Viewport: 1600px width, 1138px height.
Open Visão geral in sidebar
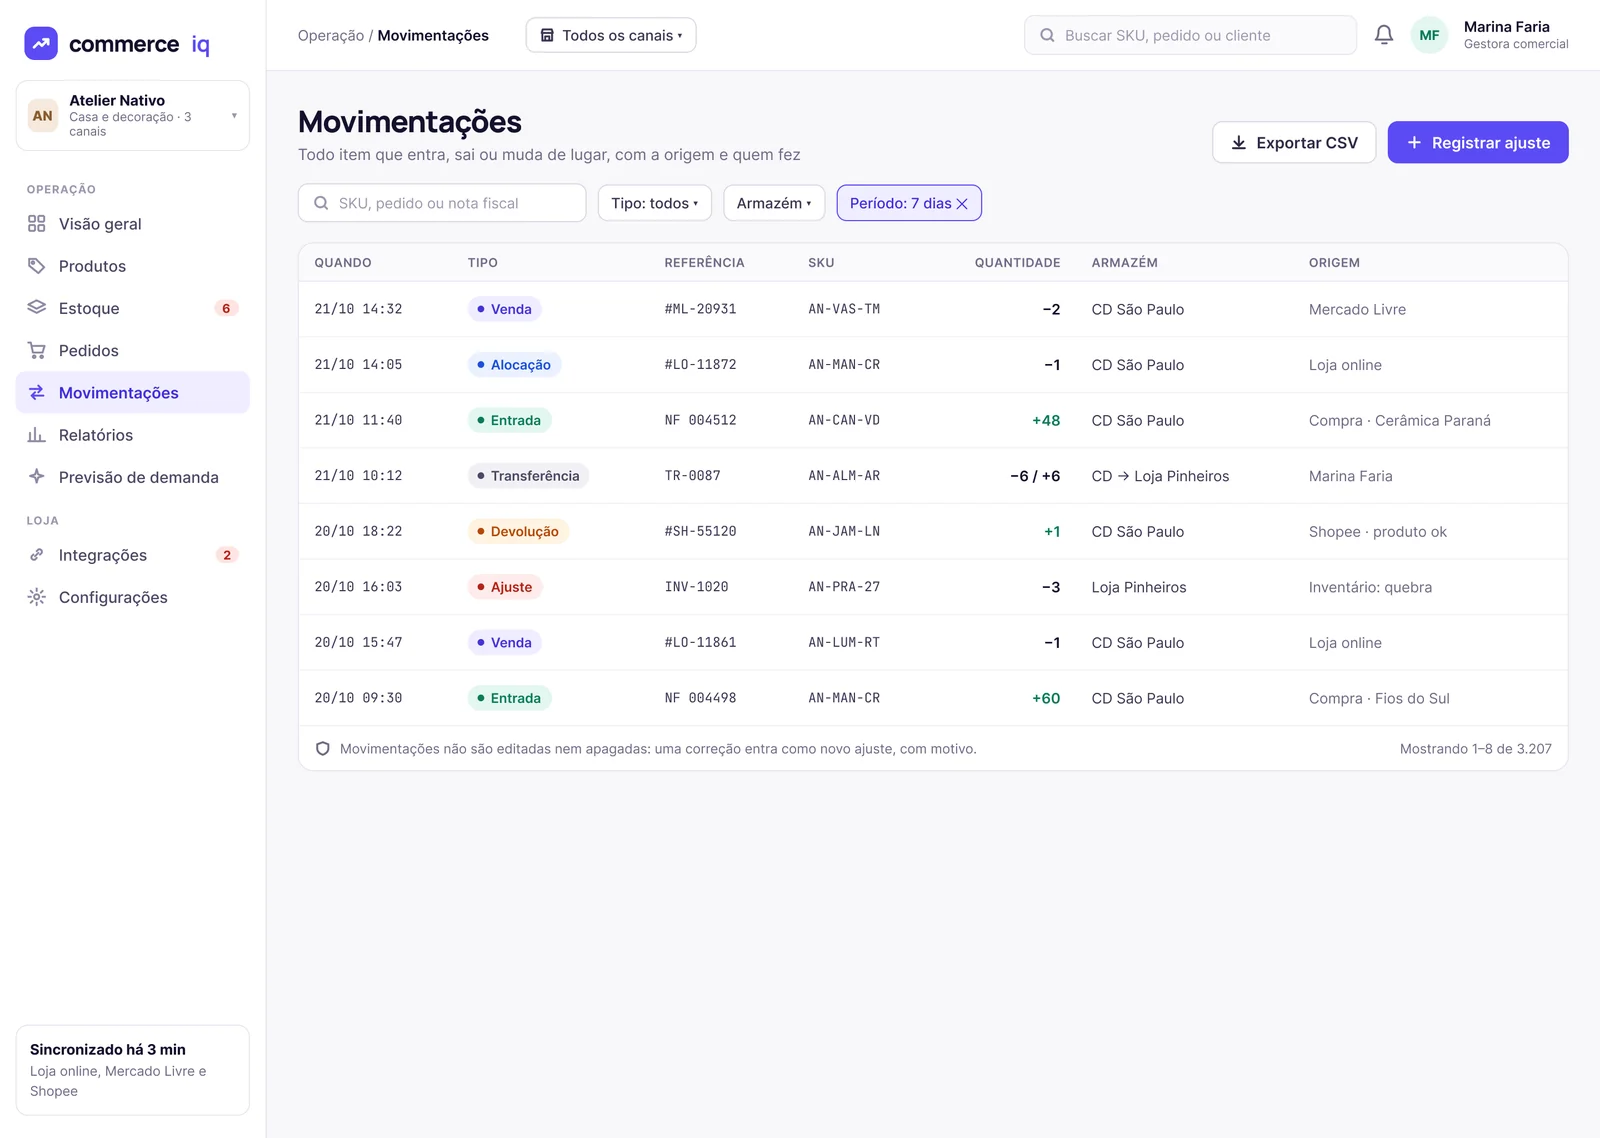tap(132, 224)
